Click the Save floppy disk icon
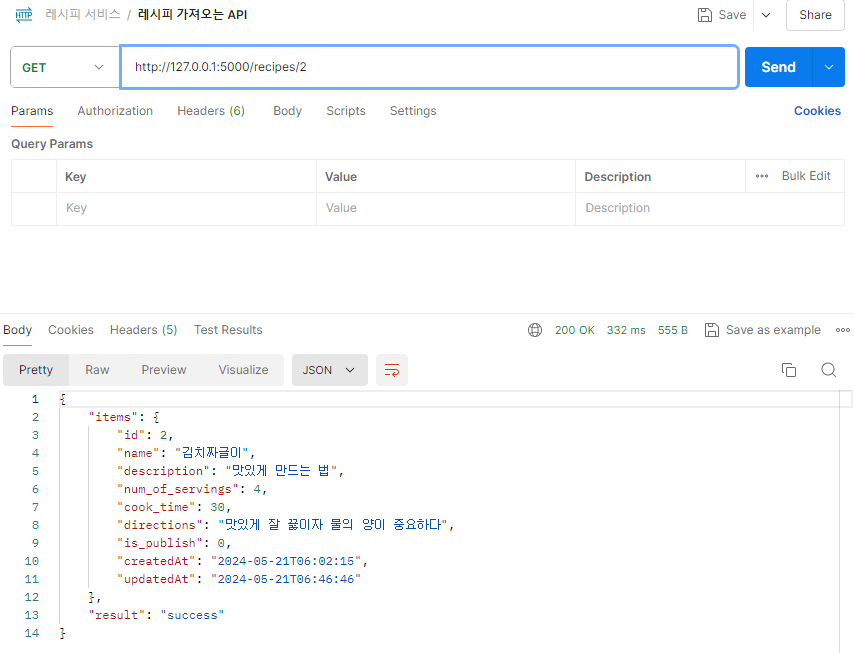This screenshot has width=854, height=653. click(705, 15)
